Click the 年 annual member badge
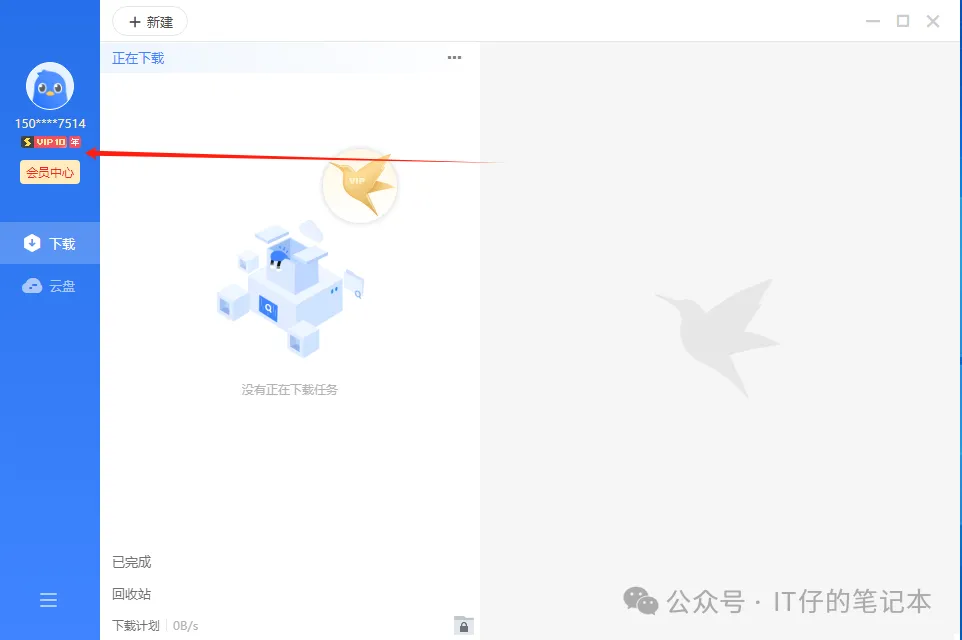962x640 pixels. 75,142
